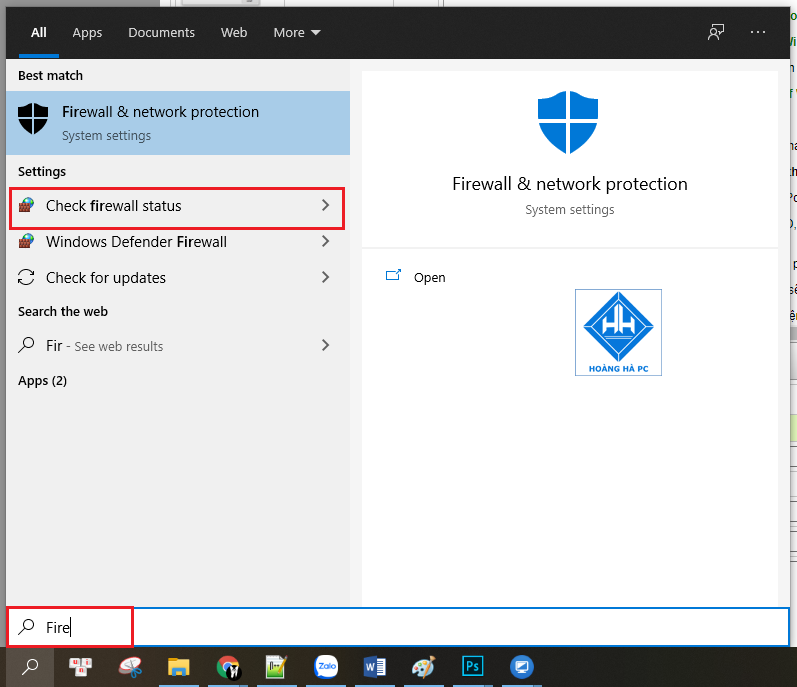The width and height of the screenshot is (797, 687).
Task: Select Fir - See web results
Action: point(177,346)
